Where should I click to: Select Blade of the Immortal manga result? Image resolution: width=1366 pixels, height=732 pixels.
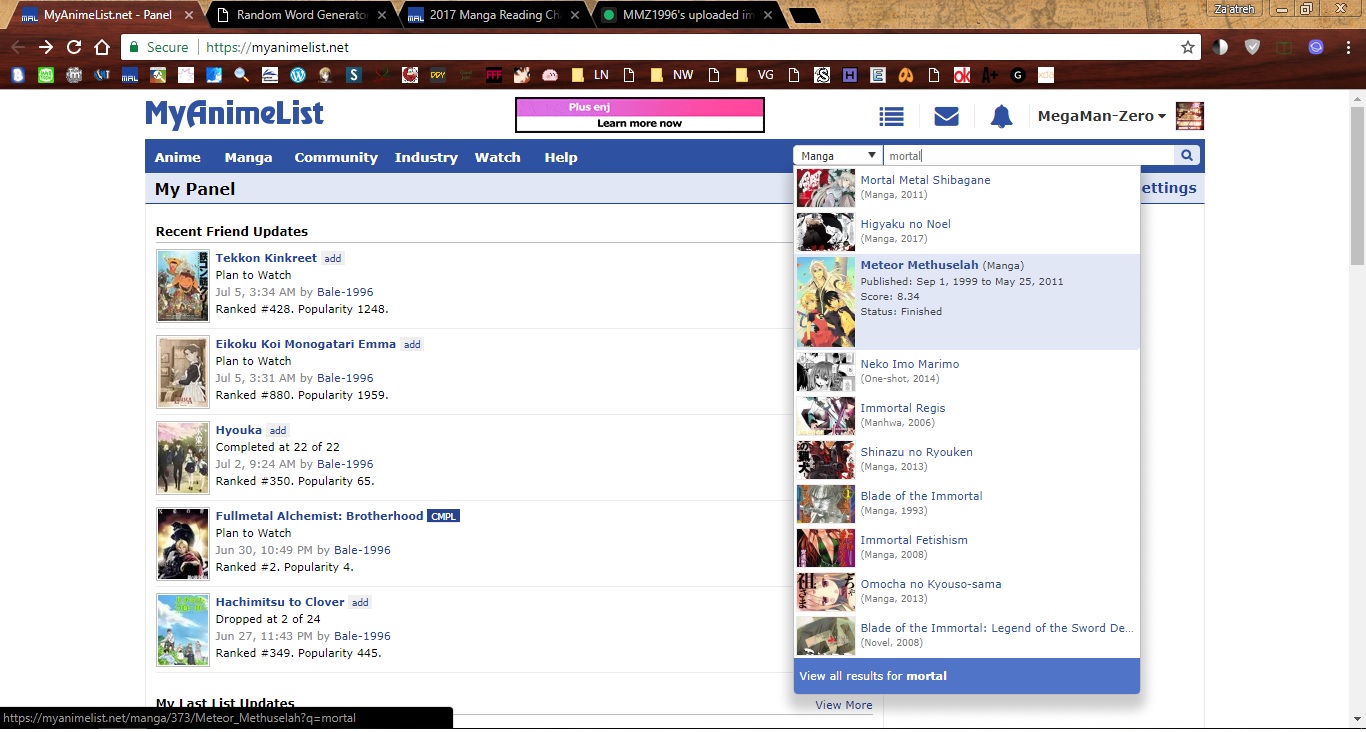tap(967, 504)
